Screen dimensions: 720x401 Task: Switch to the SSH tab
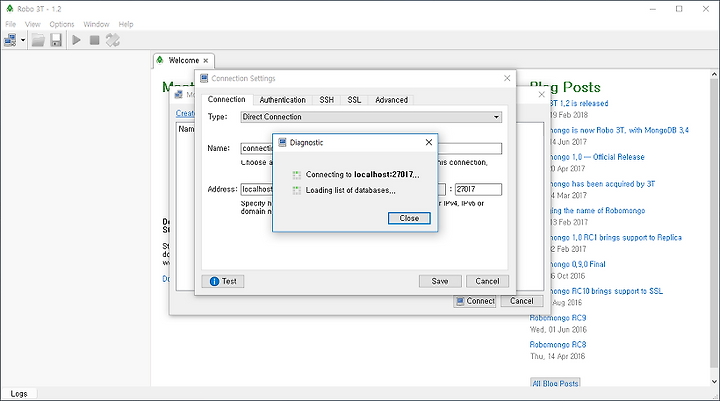tap(326, 100)
